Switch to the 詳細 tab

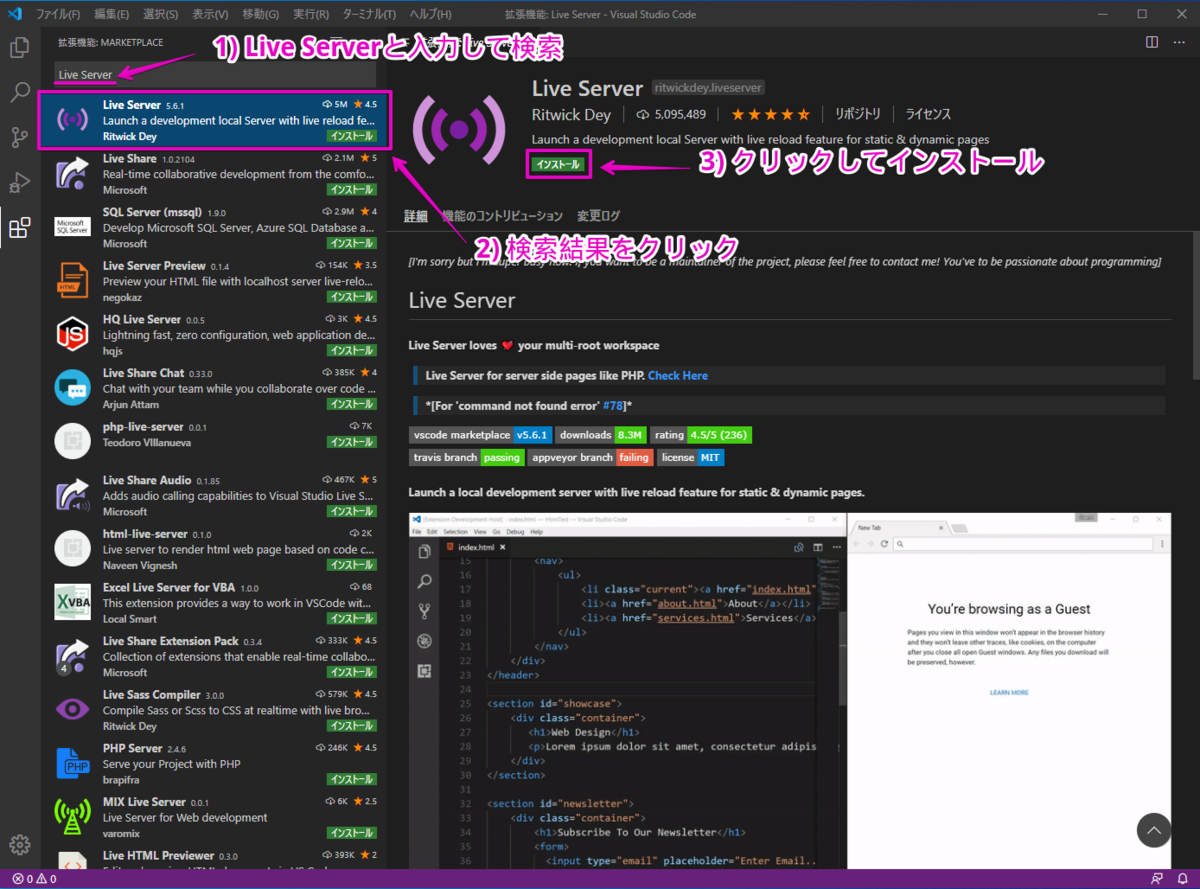[416, 216]
